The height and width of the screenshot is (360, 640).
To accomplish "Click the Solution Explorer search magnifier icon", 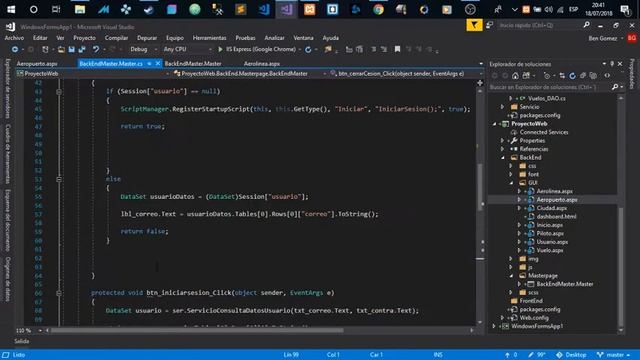I will 615,87.
